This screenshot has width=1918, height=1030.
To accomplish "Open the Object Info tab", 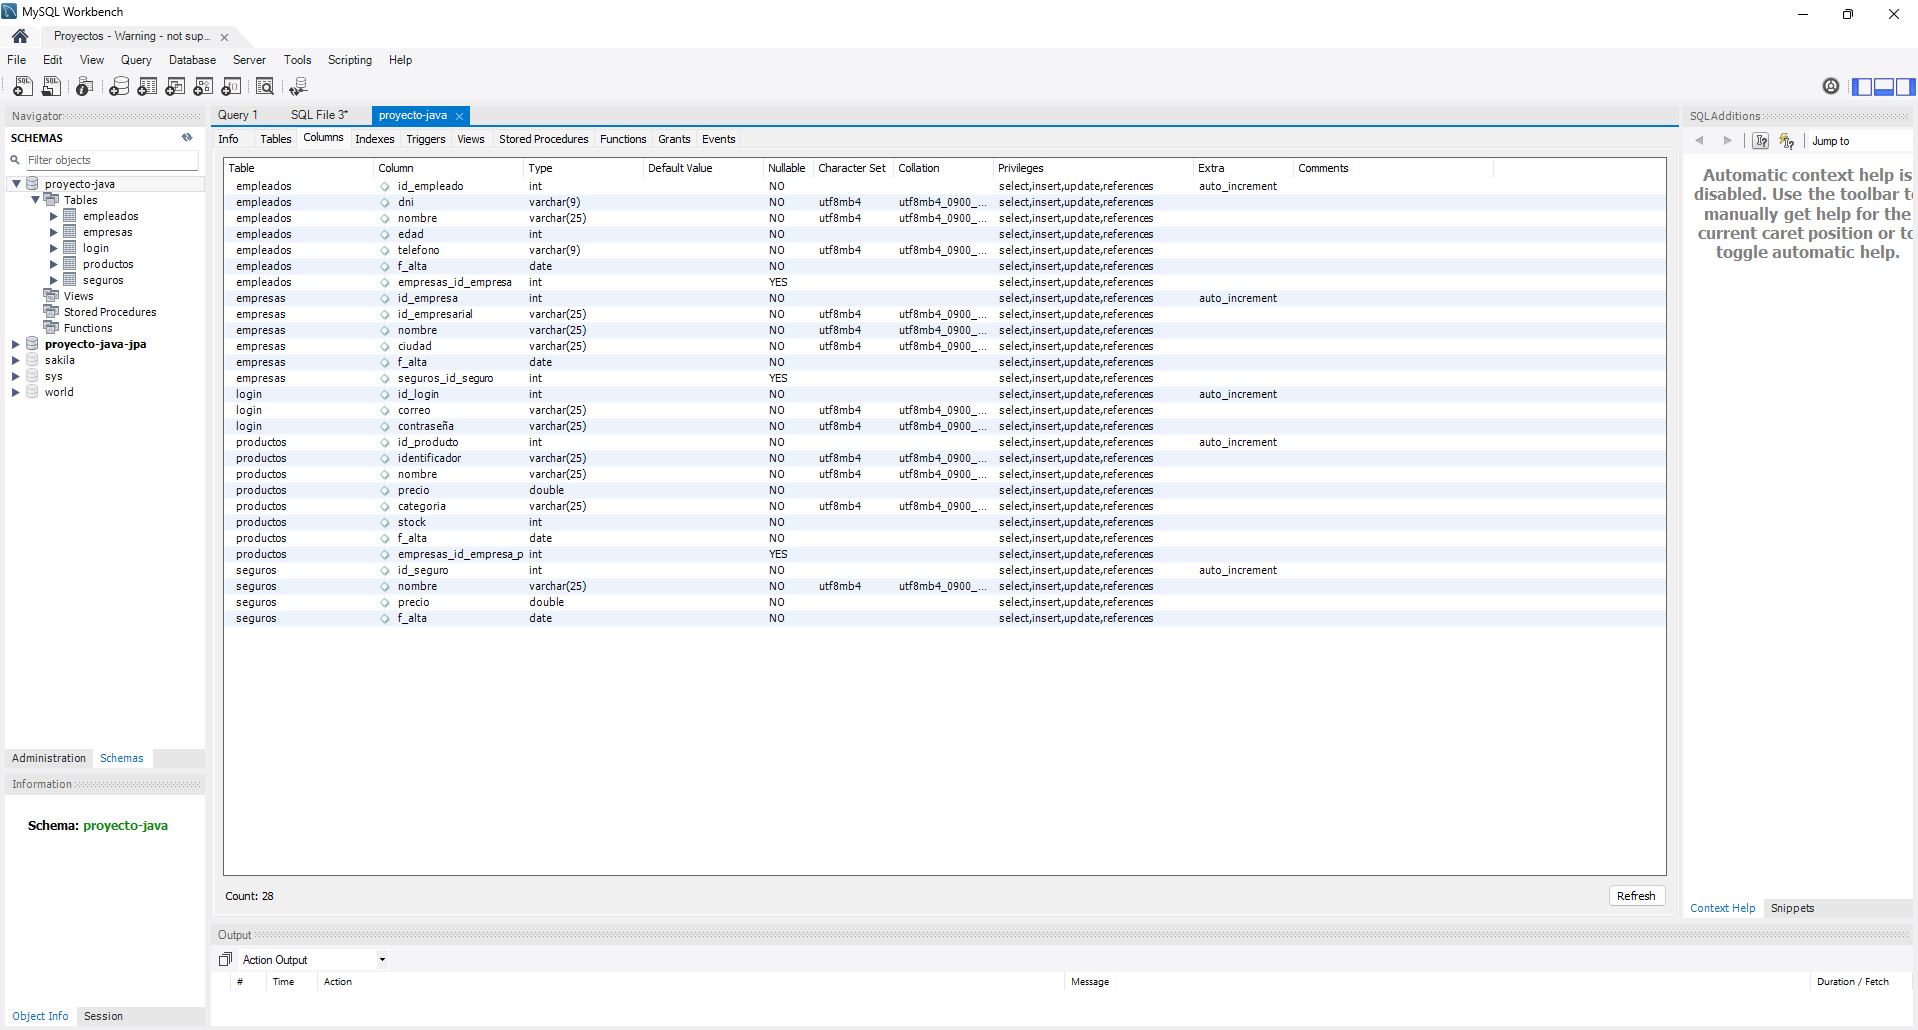I will click(40, 1016).
